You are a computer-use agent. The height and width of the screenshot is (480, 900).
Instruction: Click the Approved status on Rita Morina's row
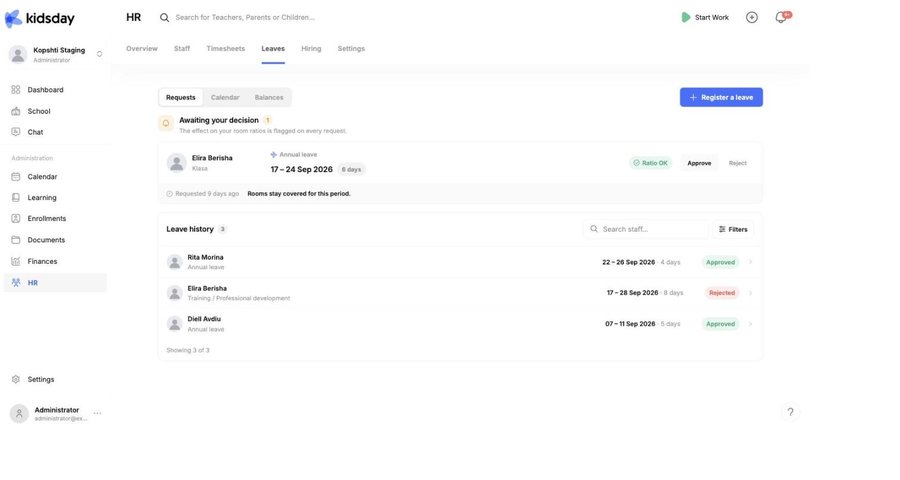coord(720,262)
